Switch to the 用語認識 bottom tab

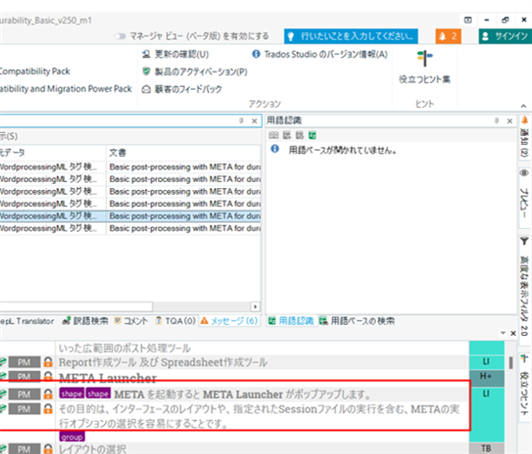291,321
